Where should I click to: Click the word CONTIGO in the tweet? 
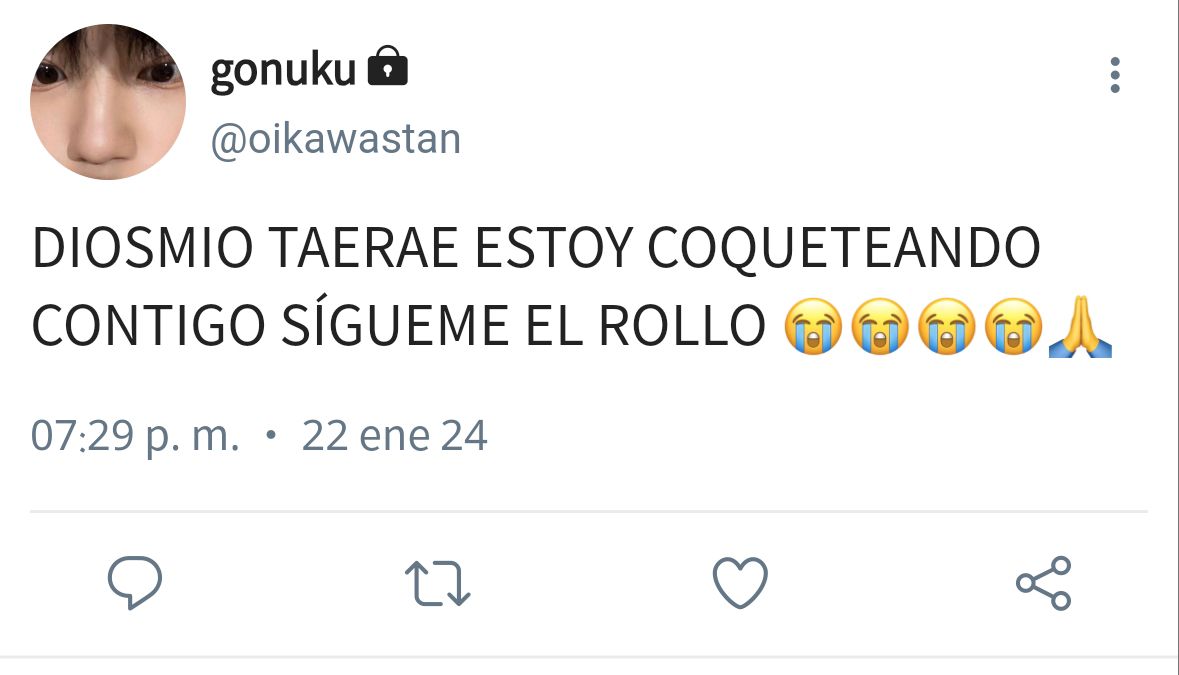coord(148,326)
